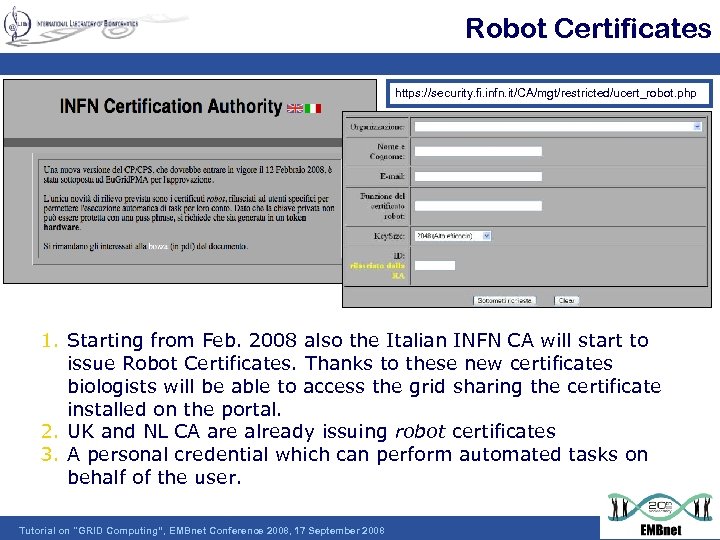
Task: Click the INFN Certification Authority heading
Action: (x=171, y=106)
